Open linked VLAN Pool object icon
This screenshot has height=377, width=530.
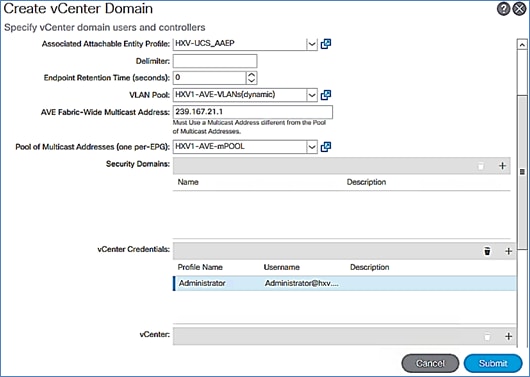click(x=326, y=95)
